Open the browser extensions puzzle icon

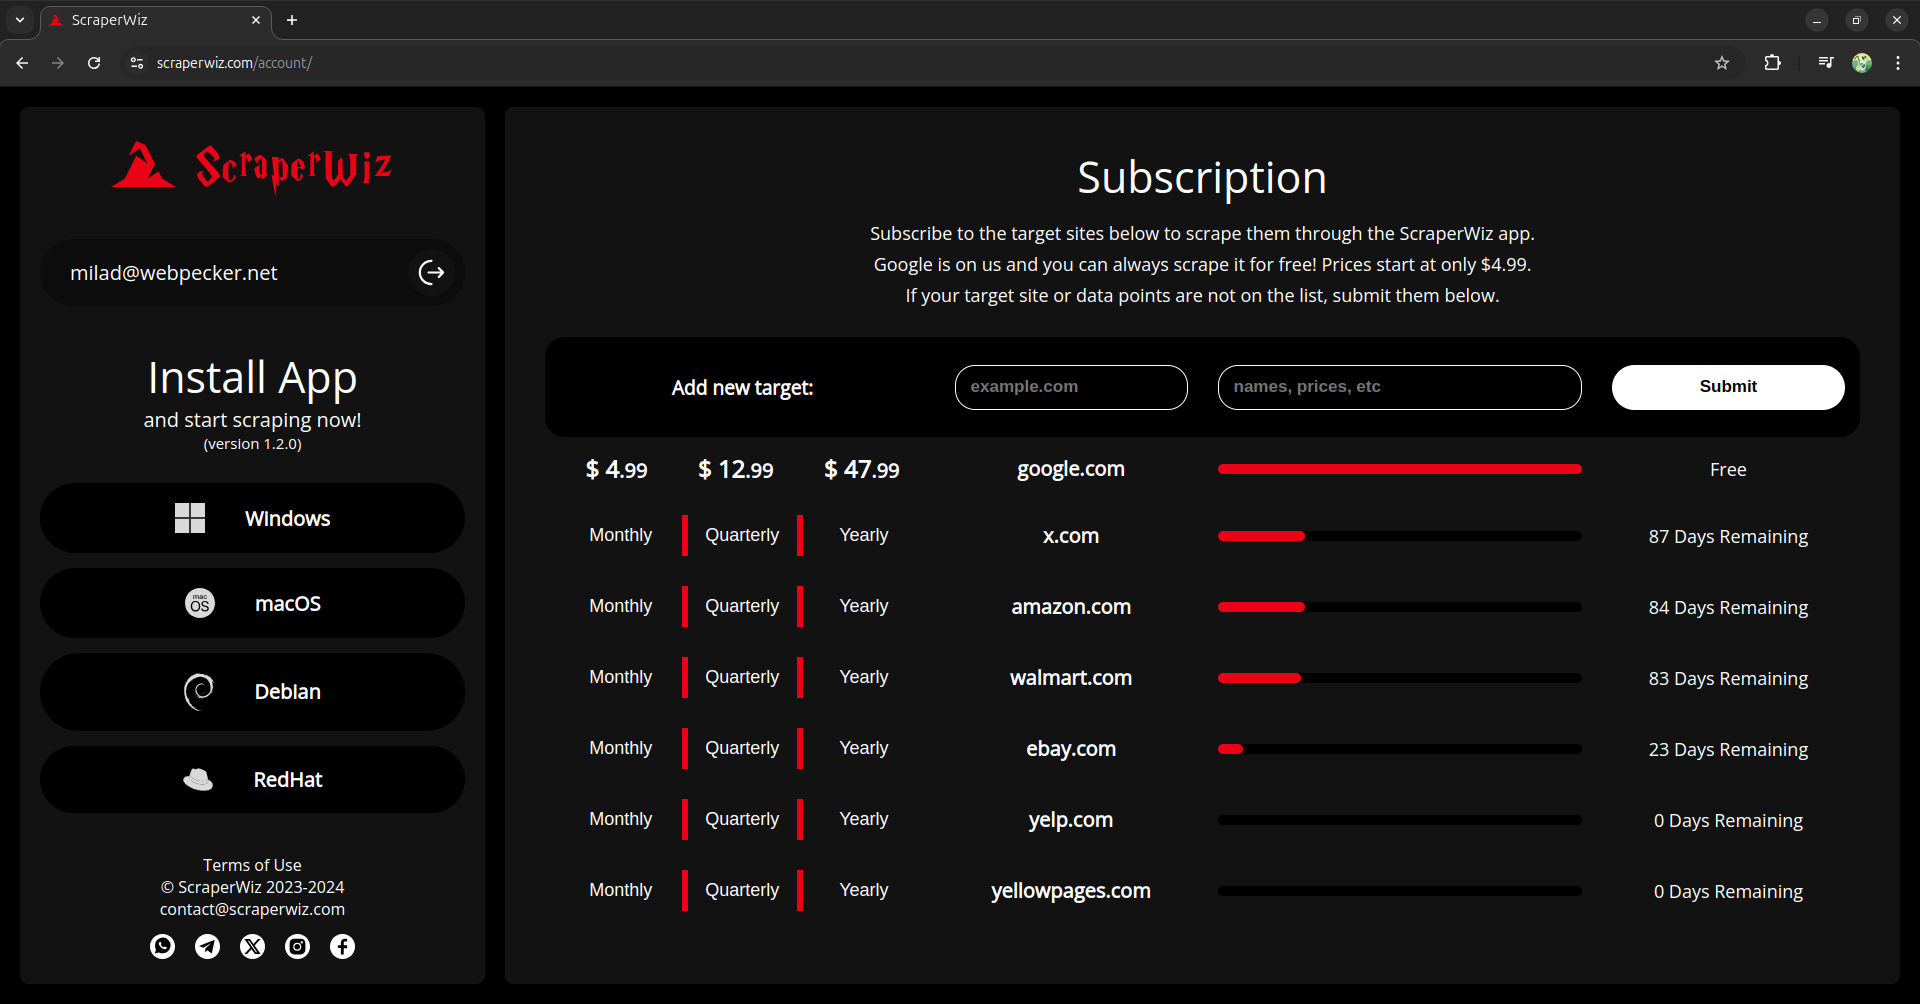[x=1772, y=63]
